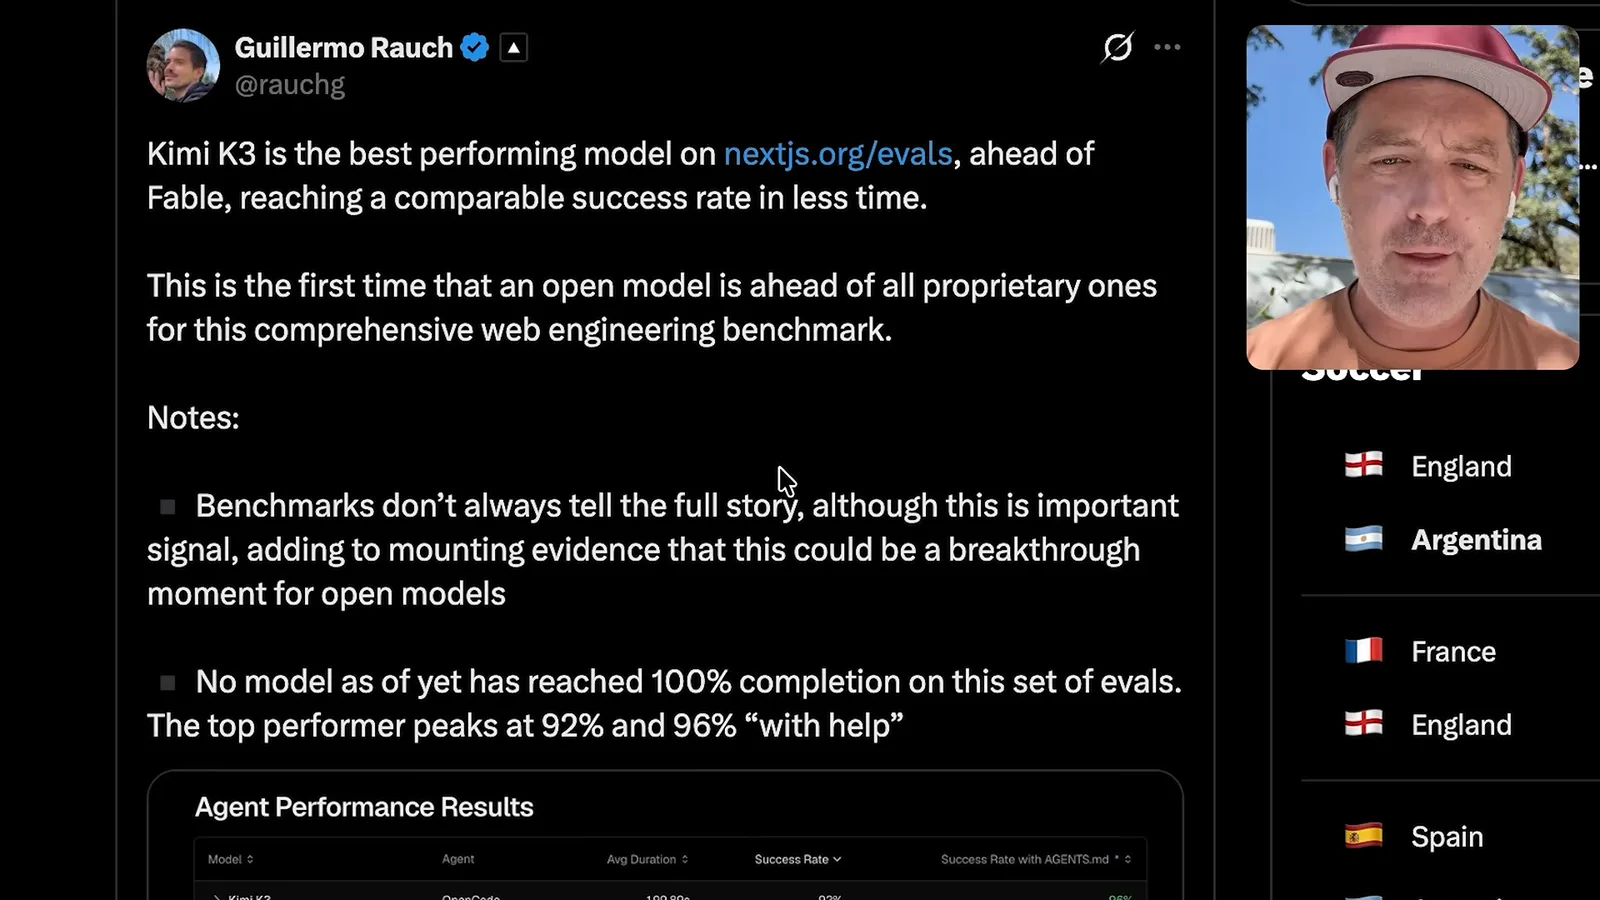Open Guillermo Rauch's profile avatar

pyautogui.click(x=183, y=65)
